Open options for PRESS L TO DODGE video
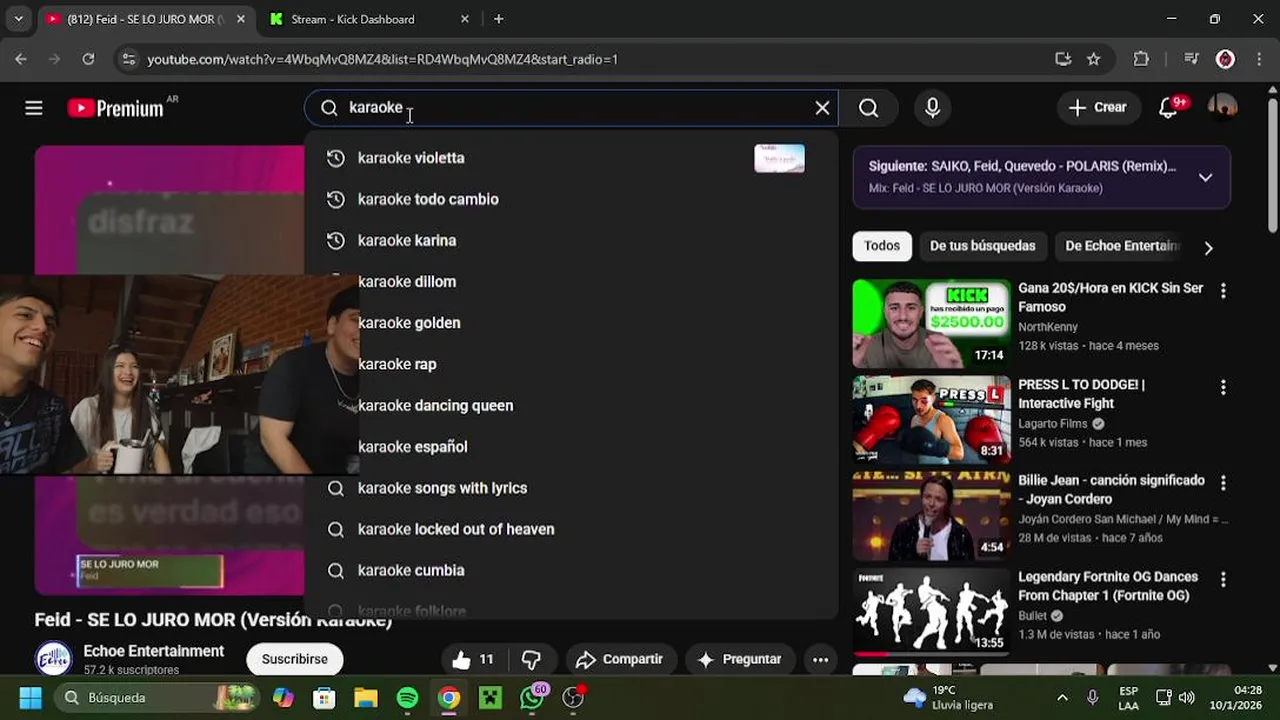This screenshot has width=1280, height=720. [x=1222, y=387]
